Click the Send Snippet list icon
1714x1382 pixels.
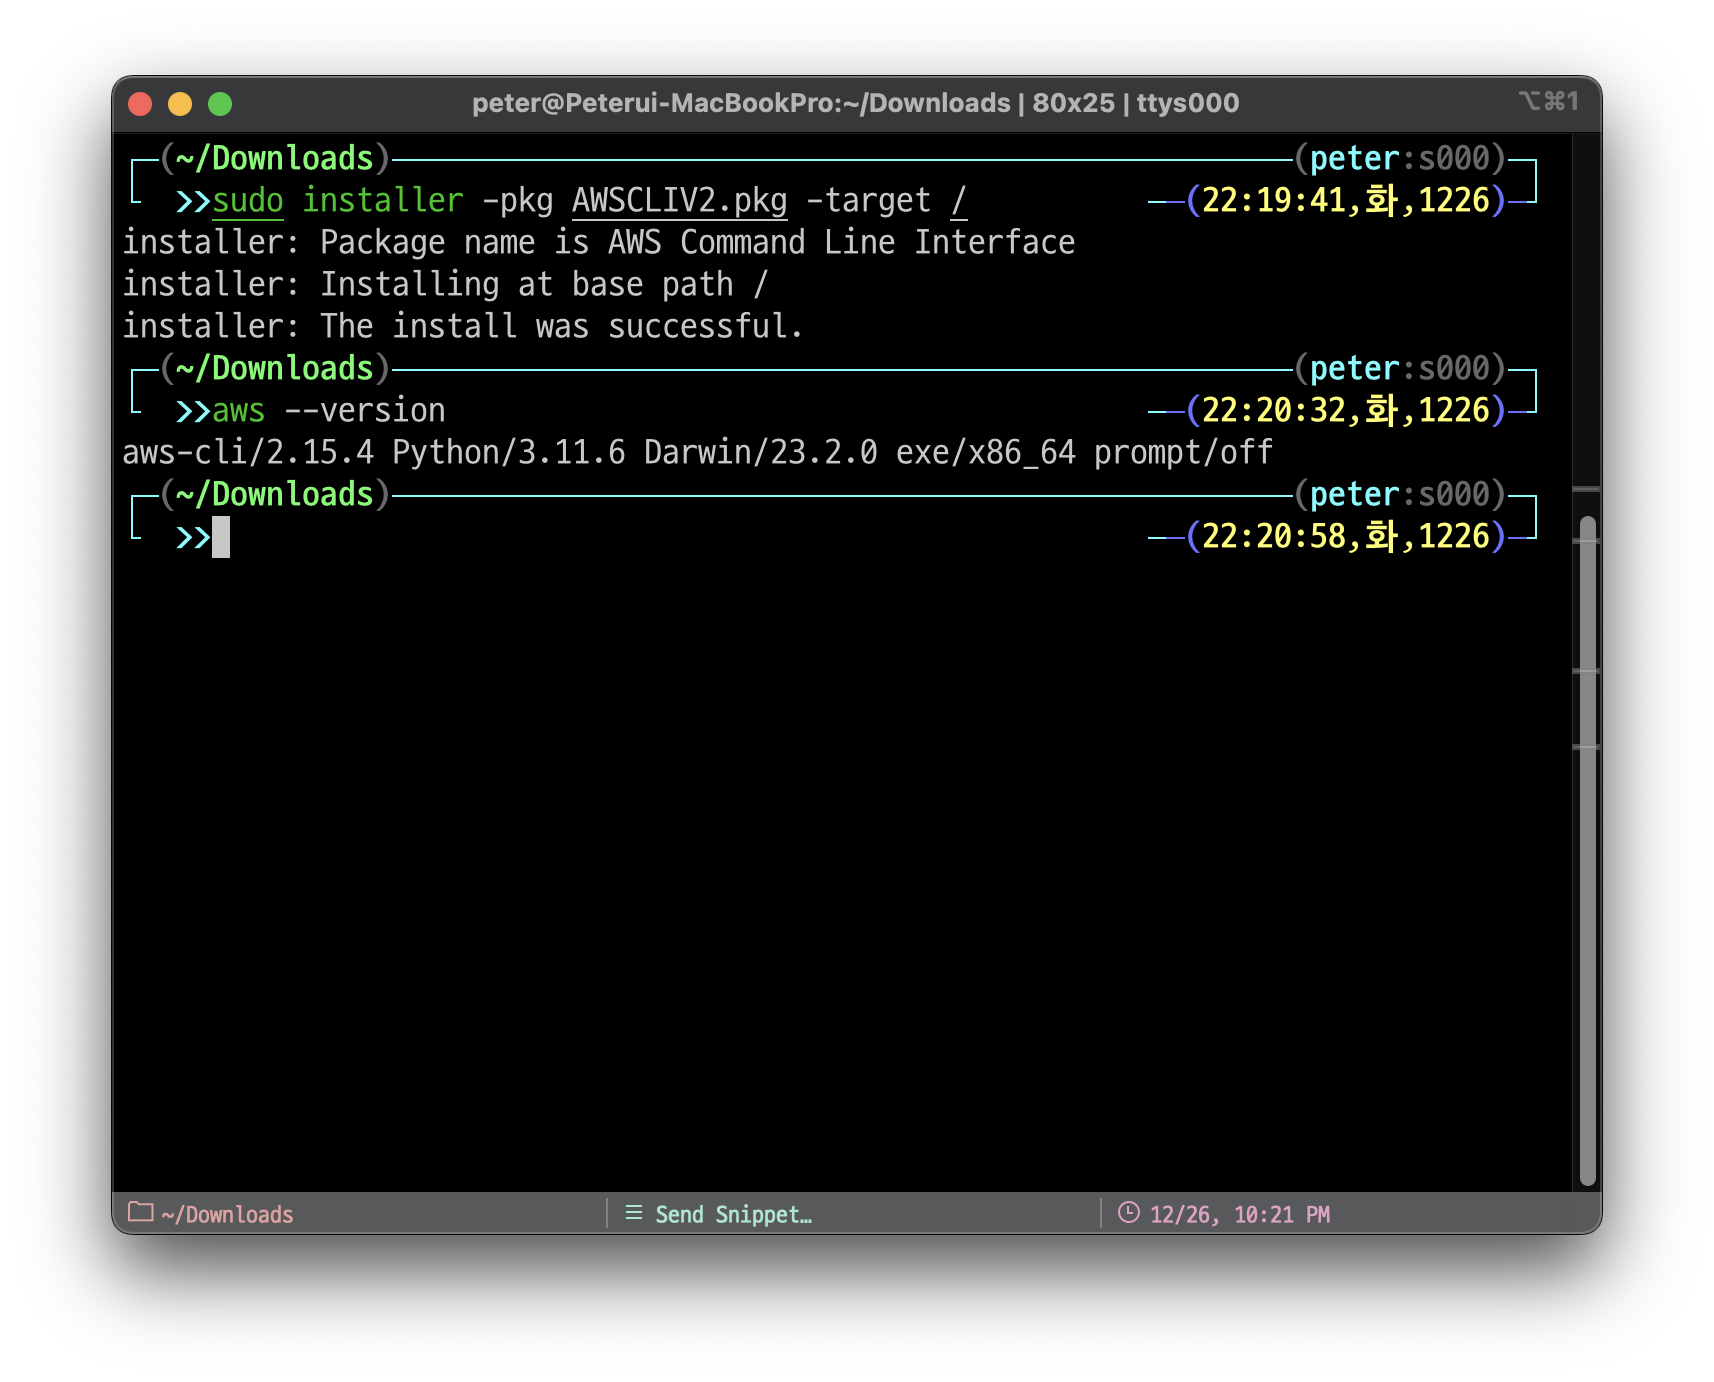633,1213
